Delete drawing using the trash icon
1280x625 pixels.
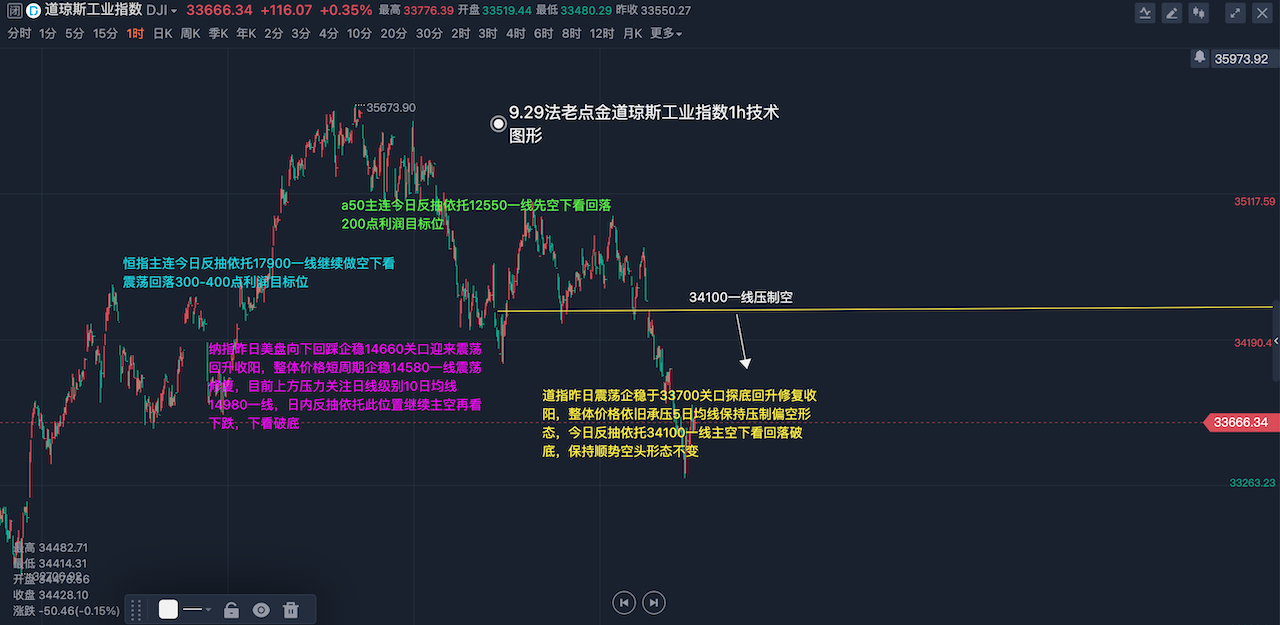(291, 609)
